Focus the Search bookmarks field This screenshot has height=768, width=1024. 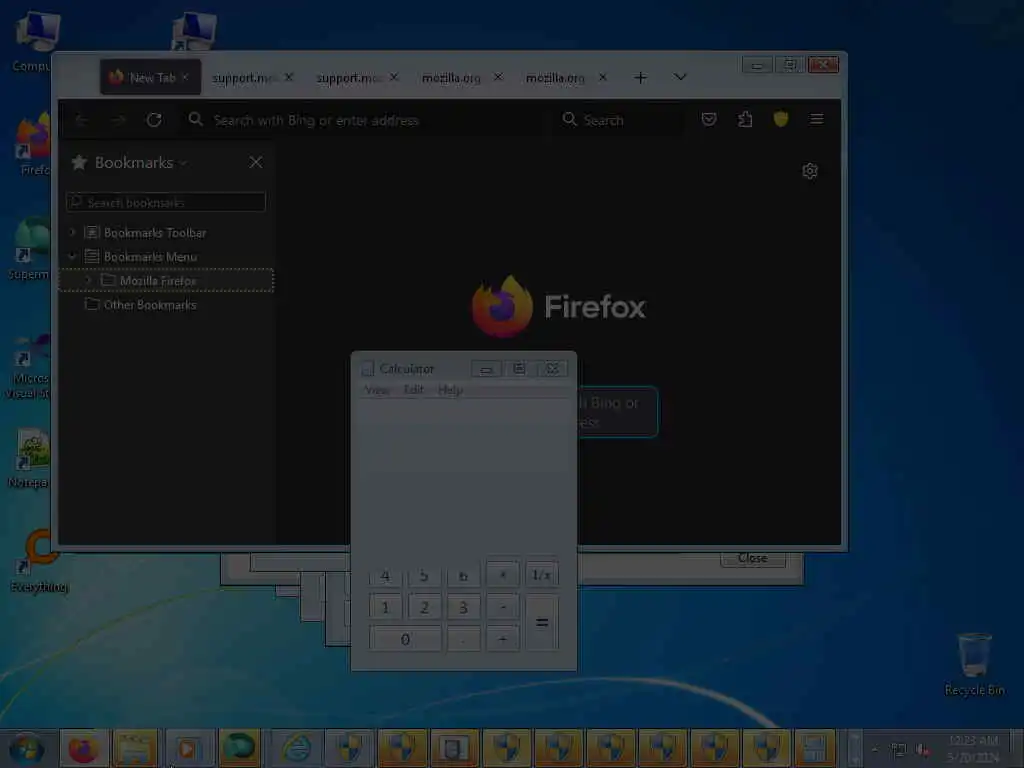tap(166, 202)
